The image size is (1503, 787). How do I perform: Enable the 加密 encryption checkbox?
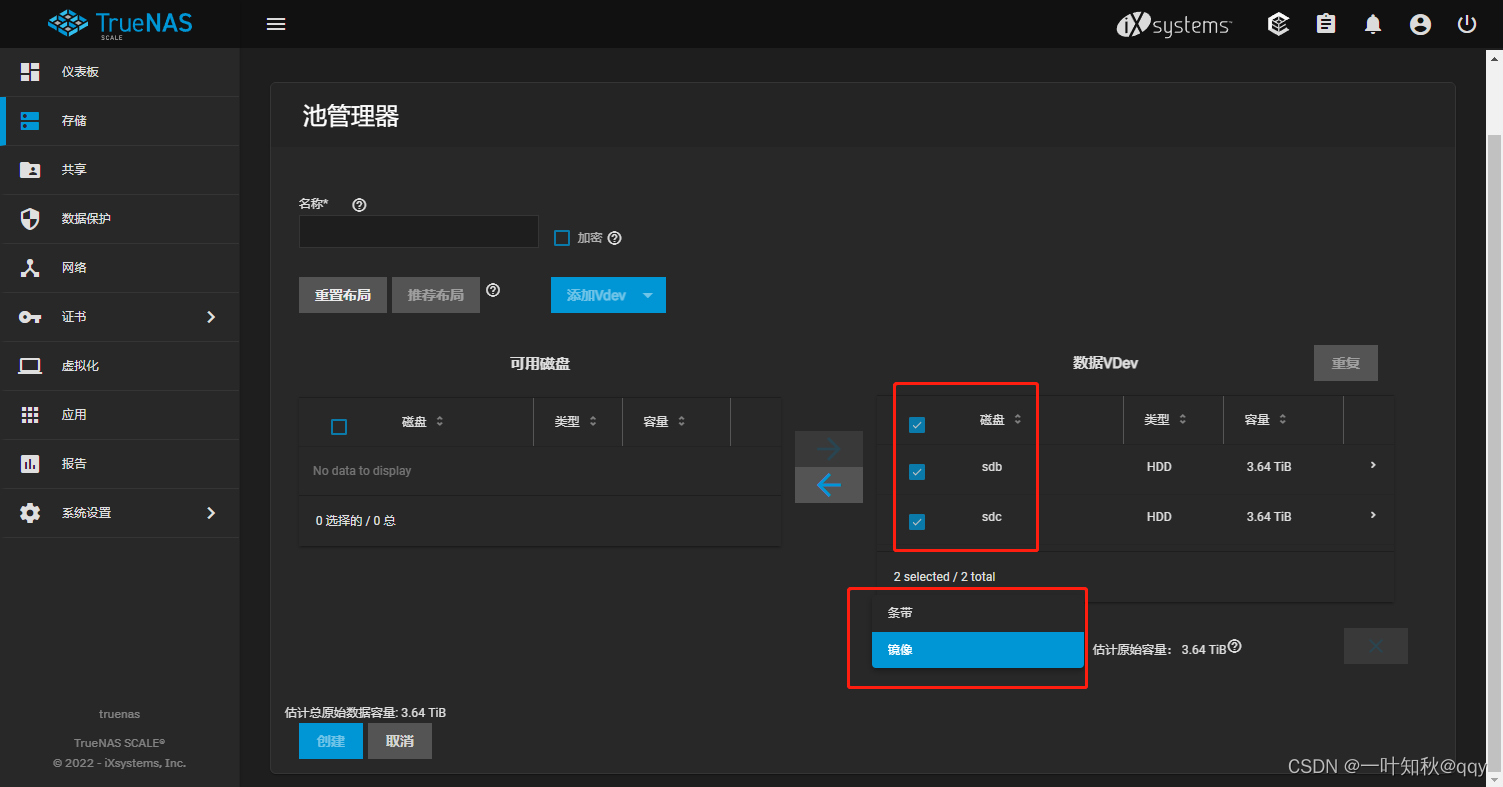click(562, 238)
